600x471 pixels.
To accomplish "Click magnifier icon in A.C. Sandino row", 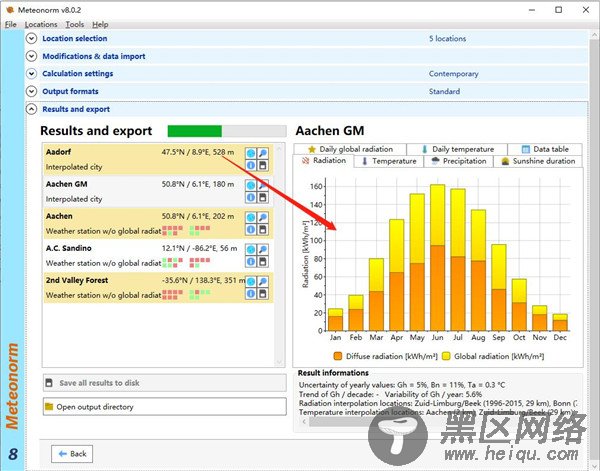I will (262, 250).
